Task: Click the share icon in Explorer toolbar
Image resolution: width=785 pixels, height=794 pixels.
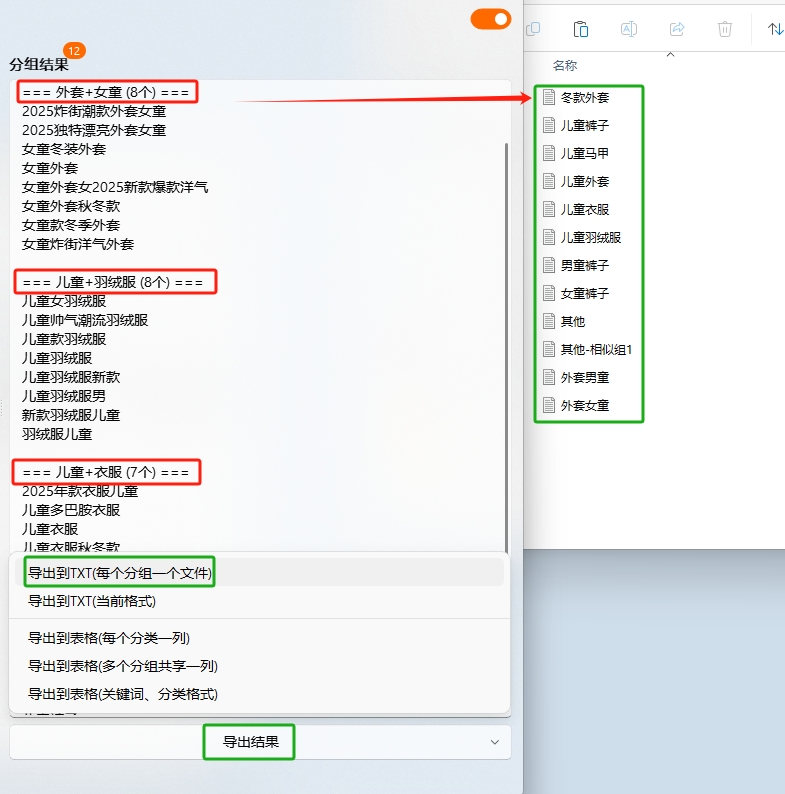Action: point(677,29)
